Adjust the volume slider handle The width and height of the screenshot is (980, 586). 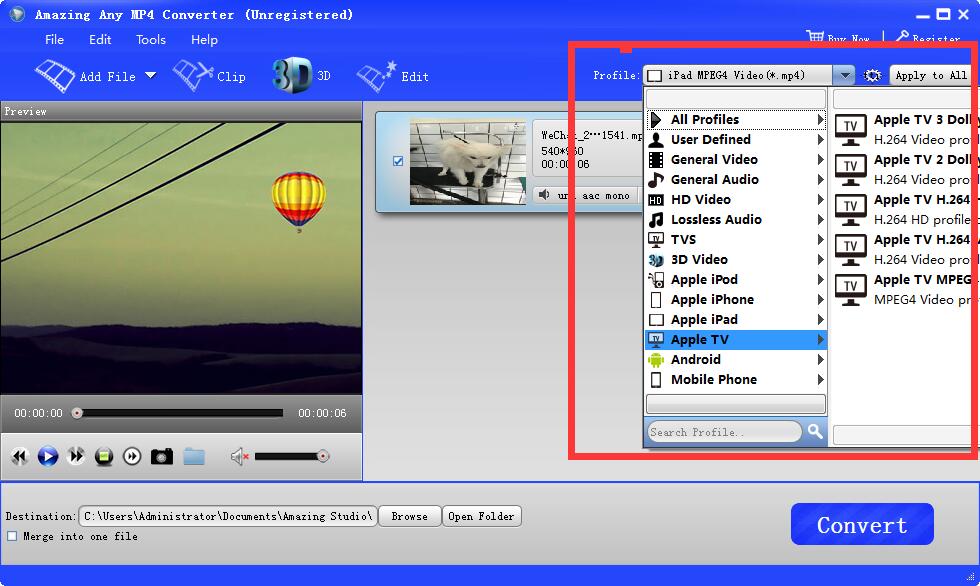(322, 456)
